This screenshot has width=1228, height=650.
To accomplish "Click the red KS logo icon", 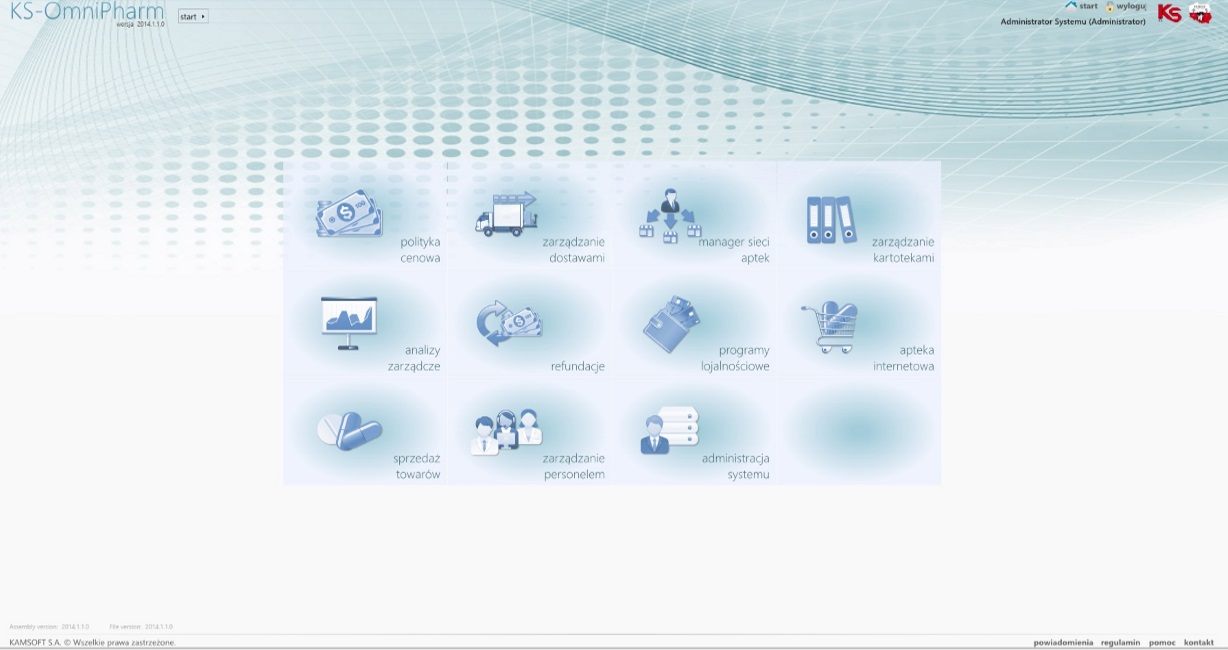I will [x=1169, y=13].
